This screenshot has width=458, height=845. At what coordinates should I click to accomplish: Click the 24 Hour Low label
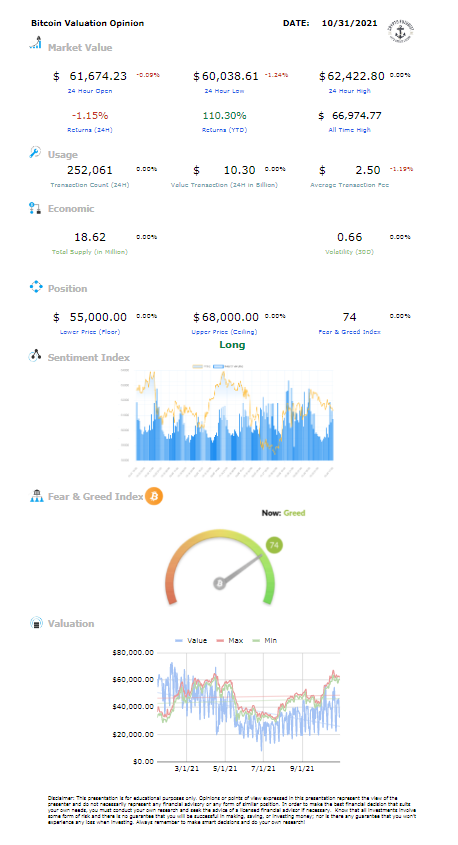(224, 91)
